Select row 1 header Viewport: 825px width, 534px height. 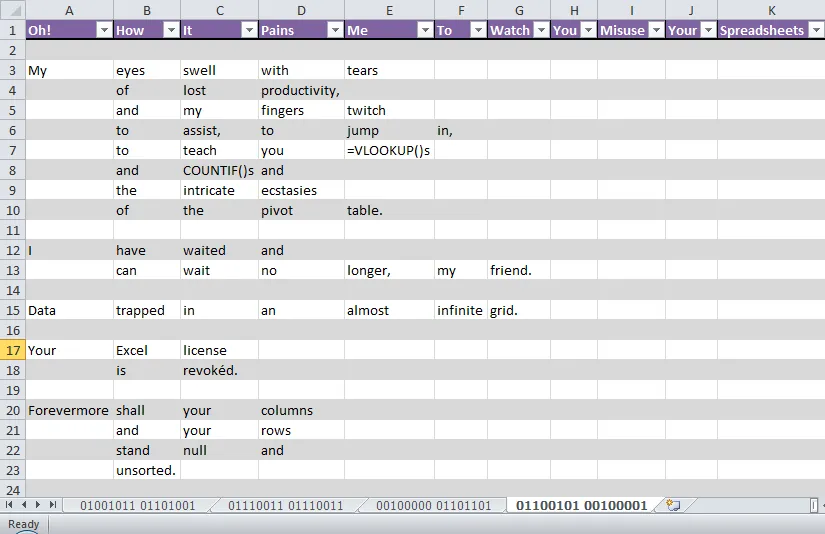13,30
